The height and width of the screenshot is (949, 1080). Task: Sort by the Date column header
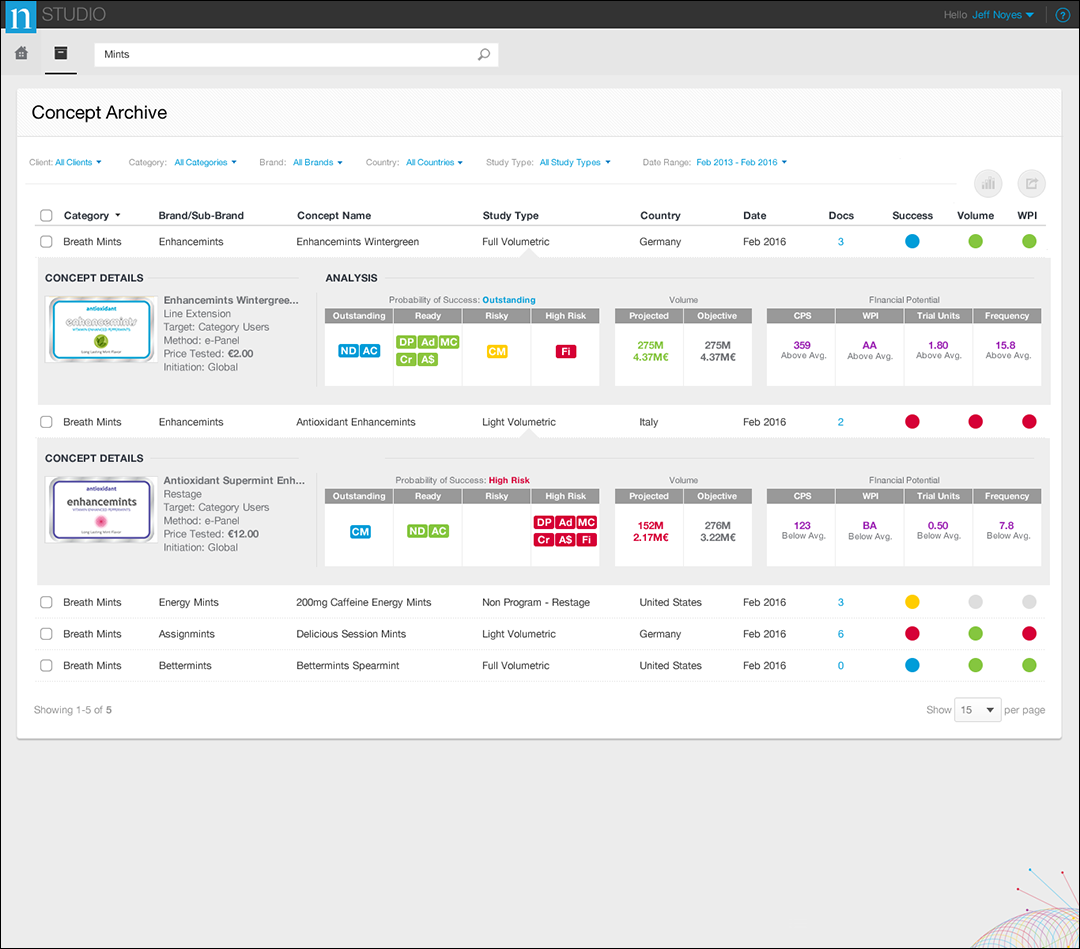click(x=755, y=216)
